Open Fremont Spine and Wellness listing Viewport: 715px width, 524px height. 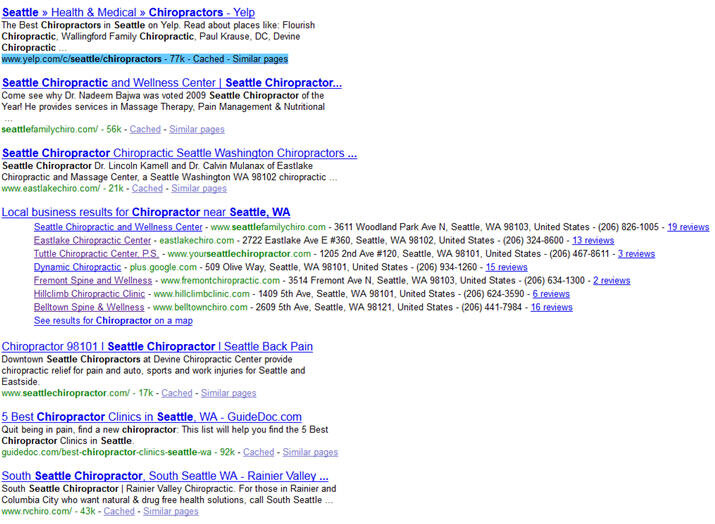tap(93, 280)
